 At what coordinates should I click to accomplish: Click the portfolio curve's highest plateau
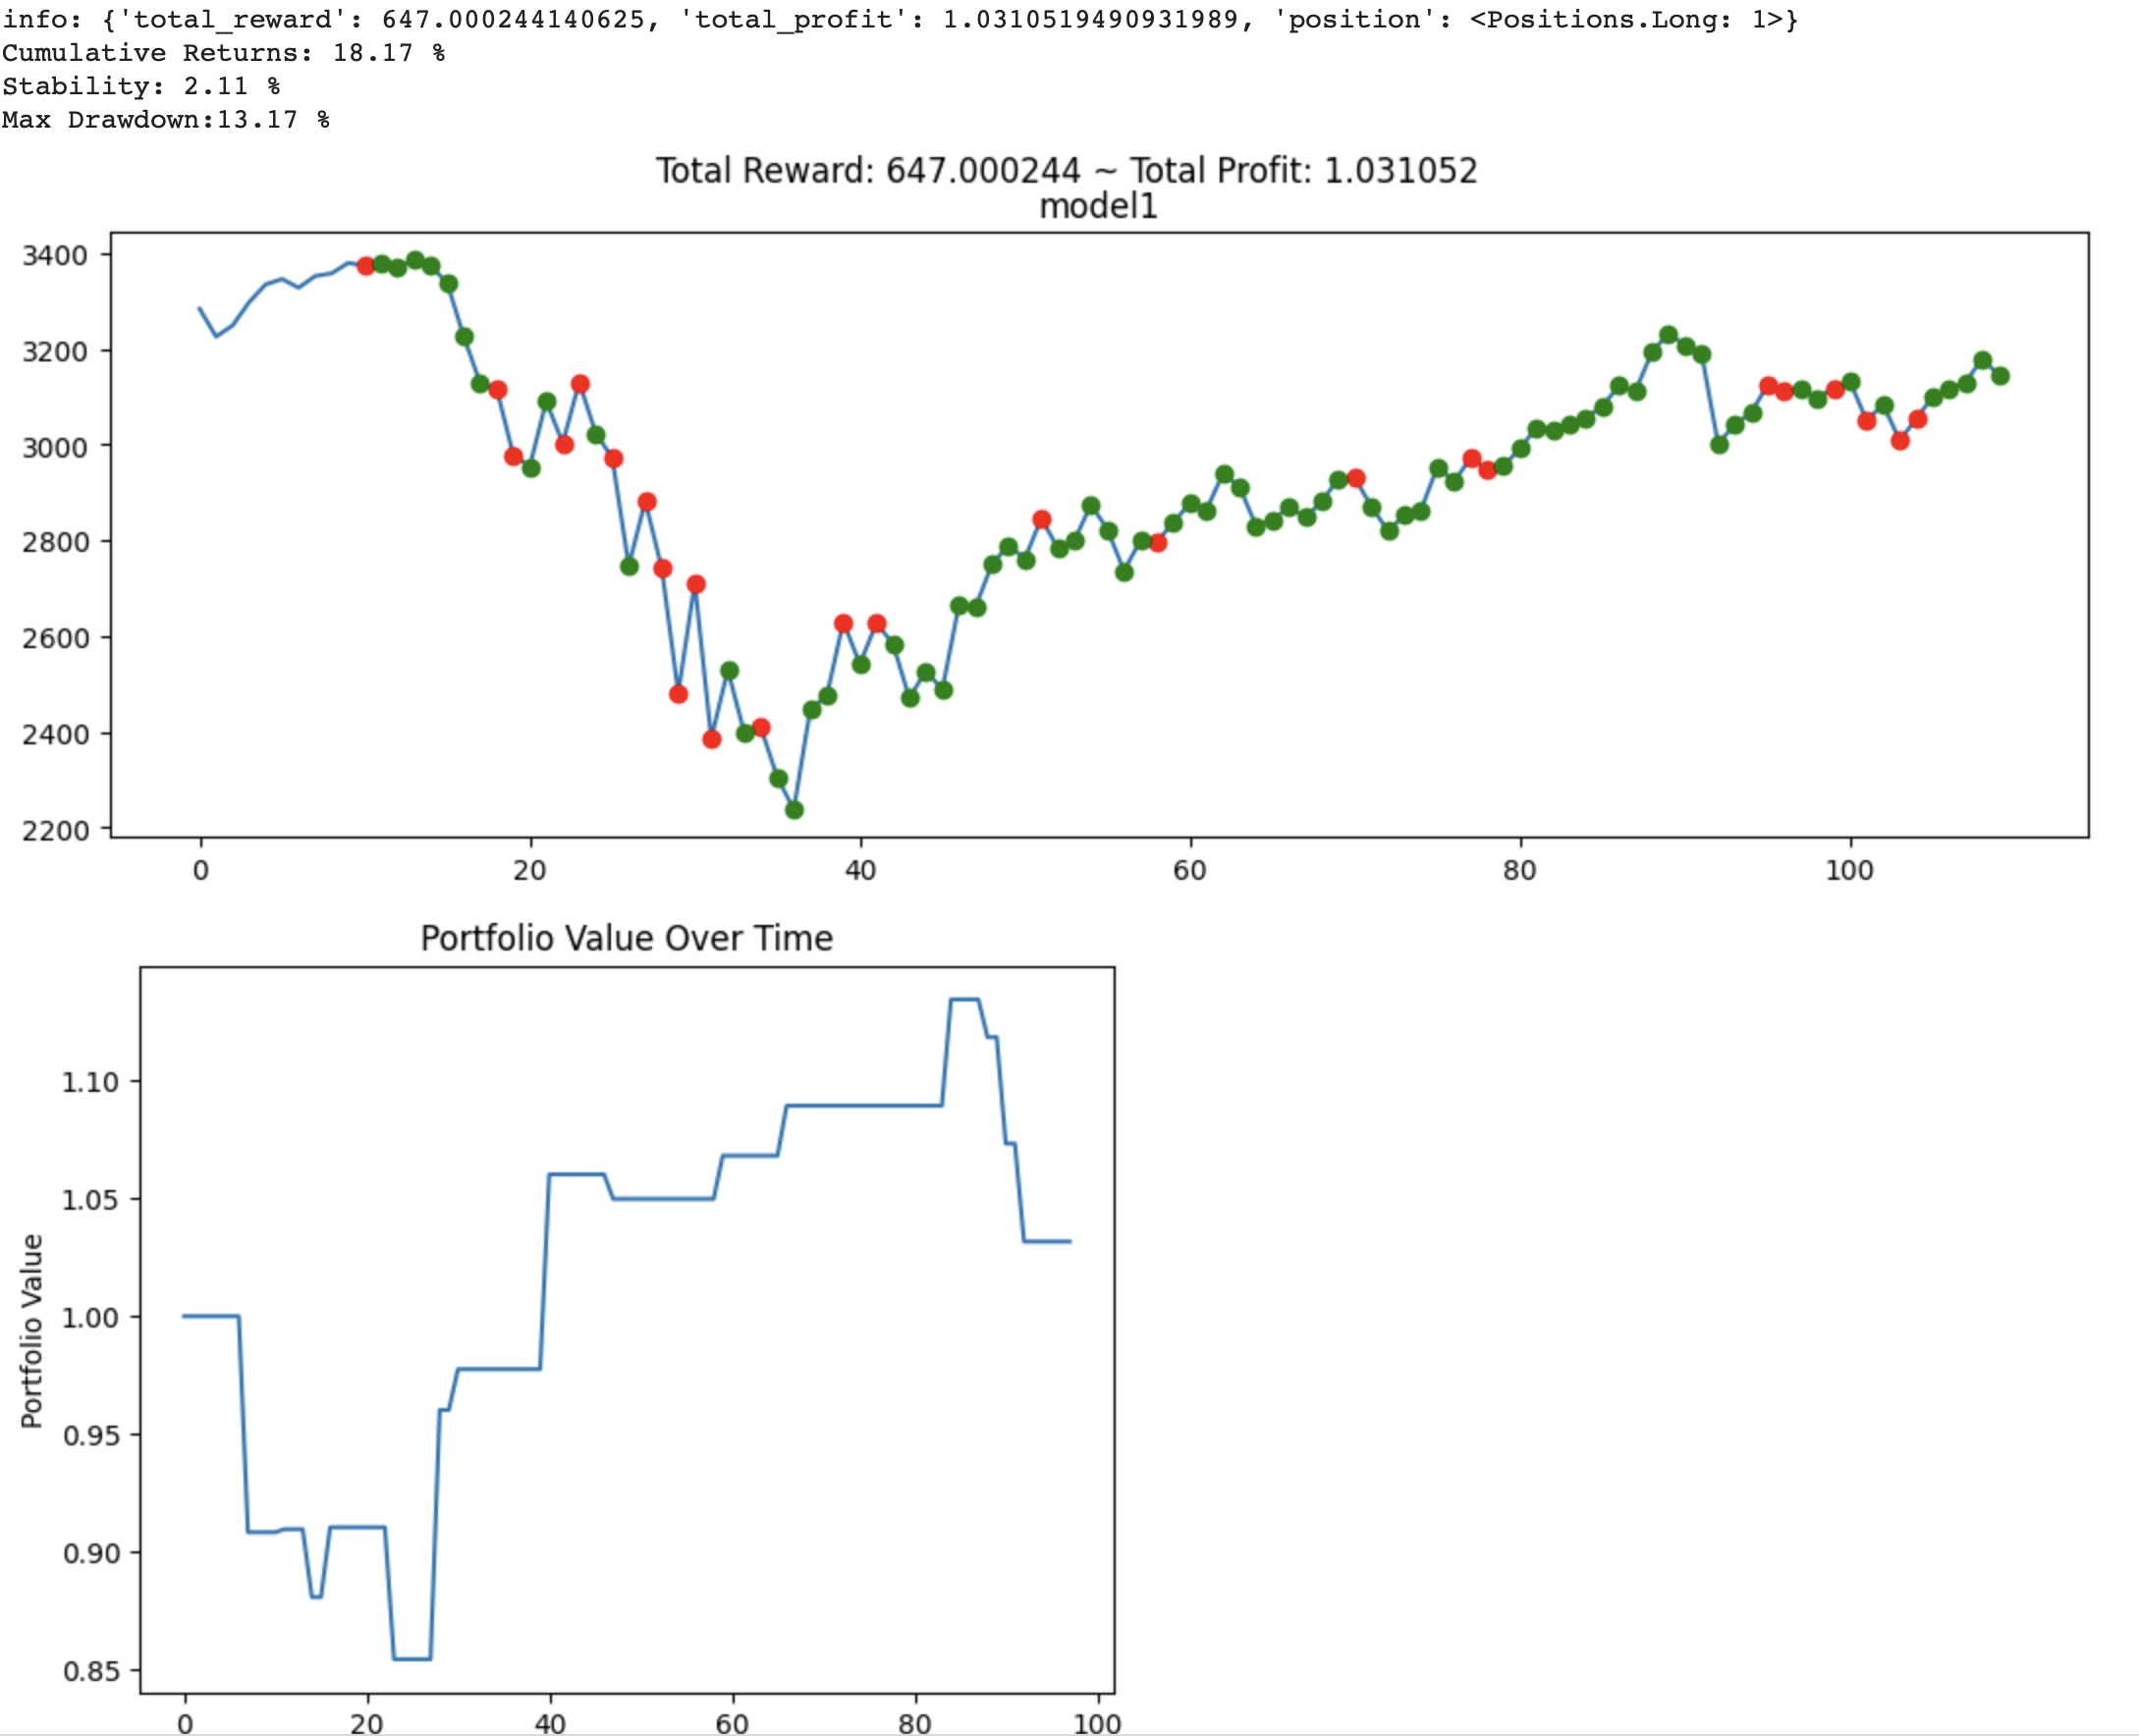964,999
